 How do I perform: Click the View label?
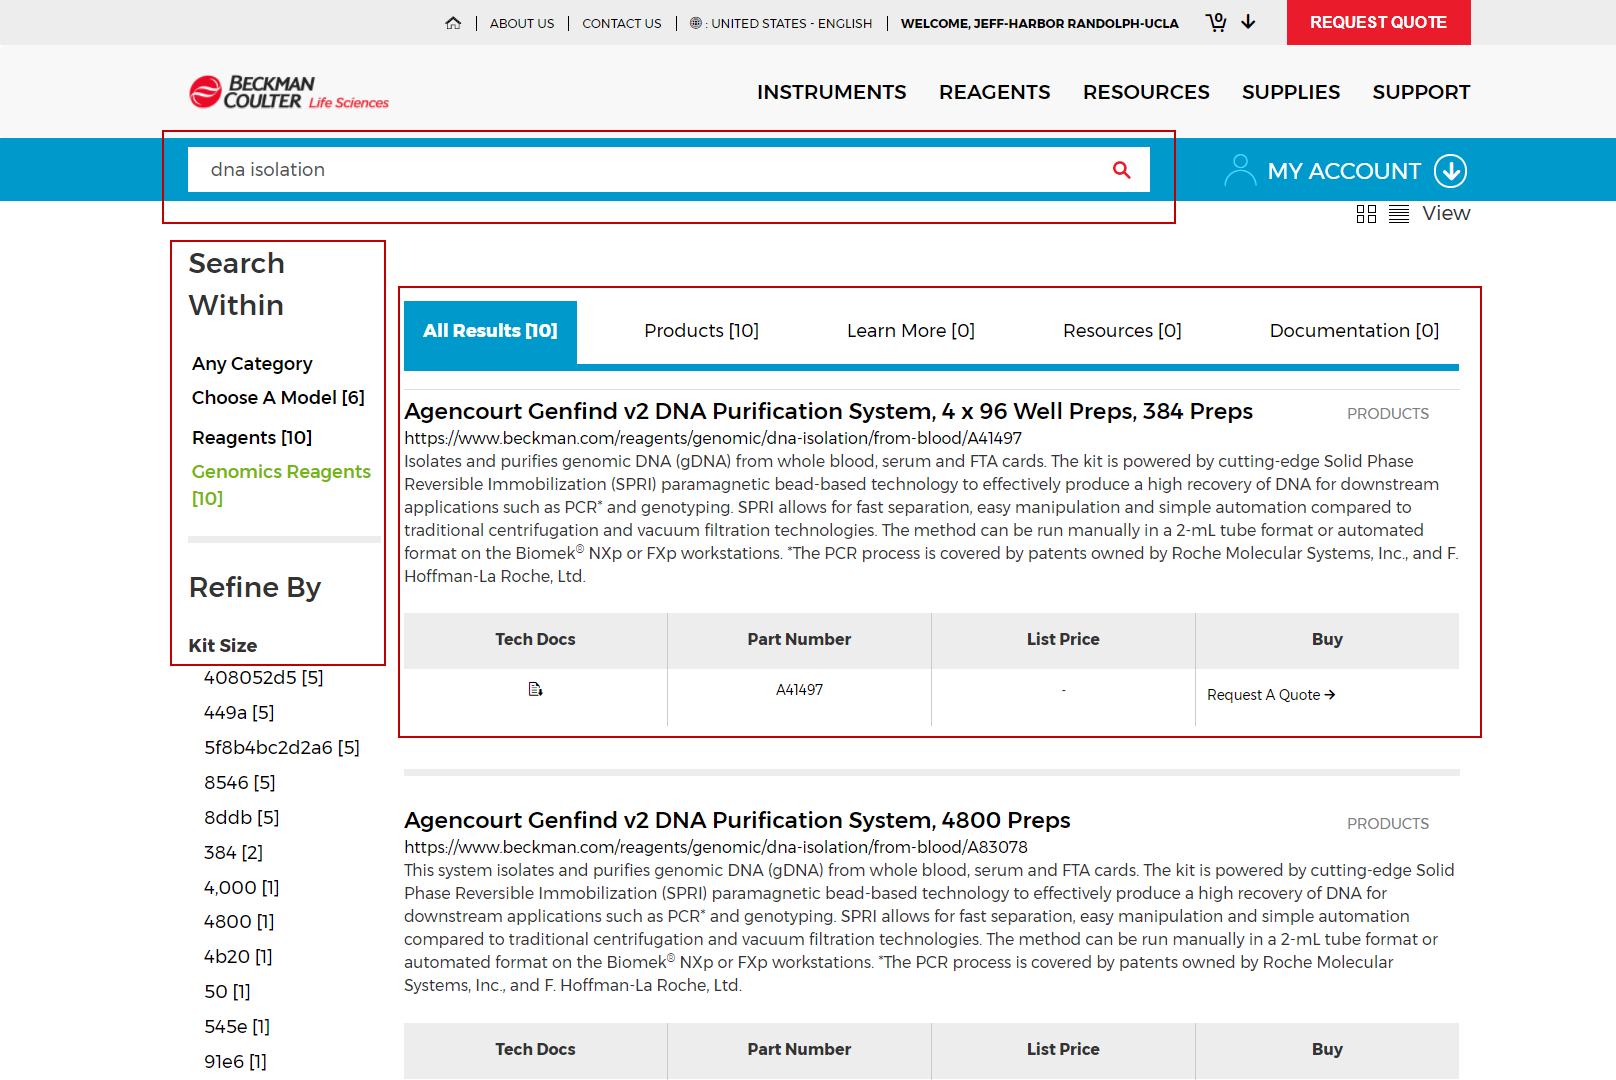[x=1446, y=214]
